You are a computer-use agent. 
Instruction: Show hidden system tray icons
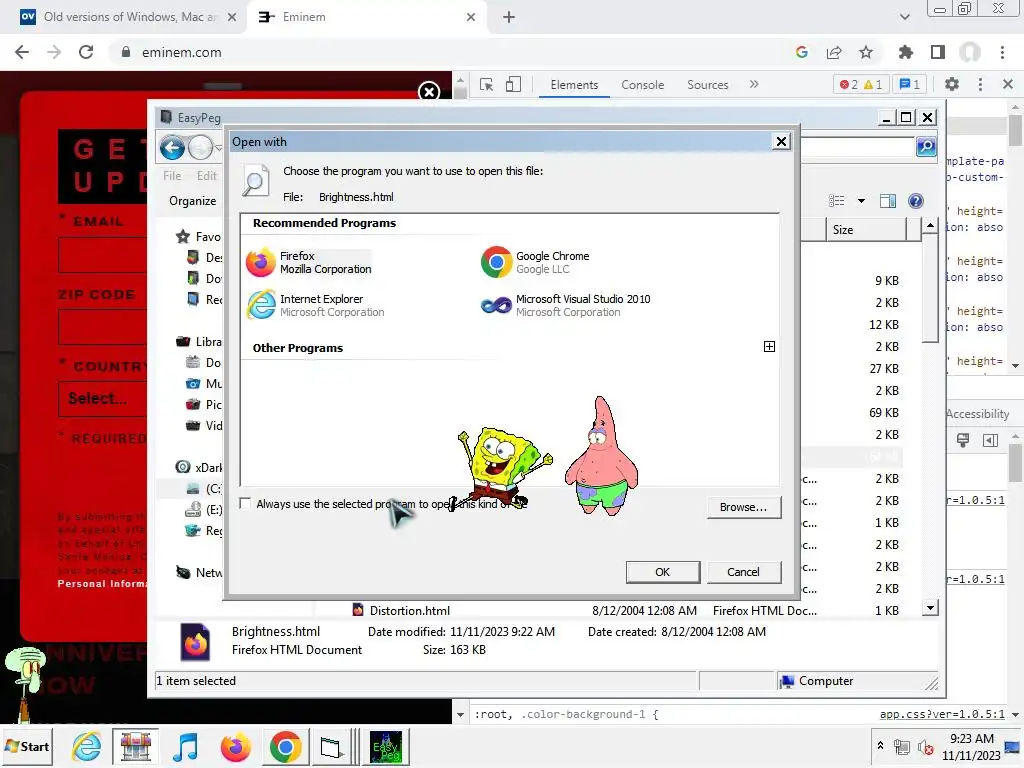(x=880, y=745)
